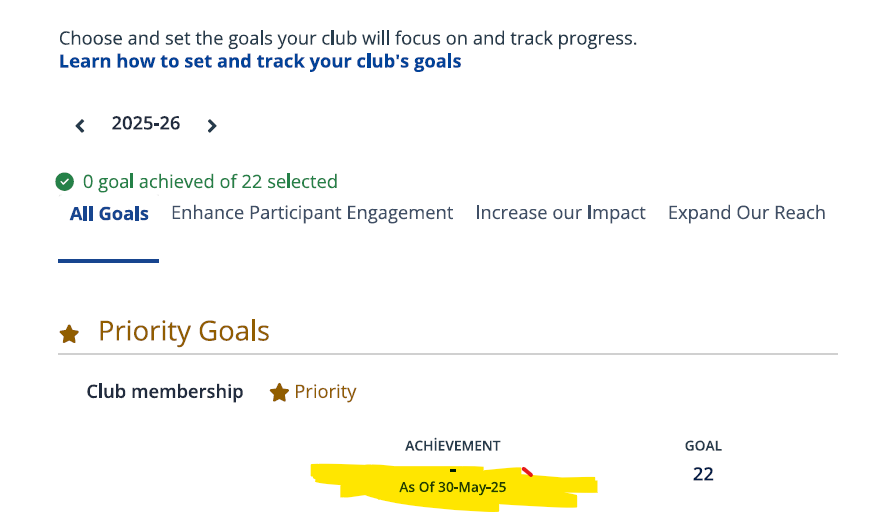Click the GOAL column header

(x=703, y=446)
